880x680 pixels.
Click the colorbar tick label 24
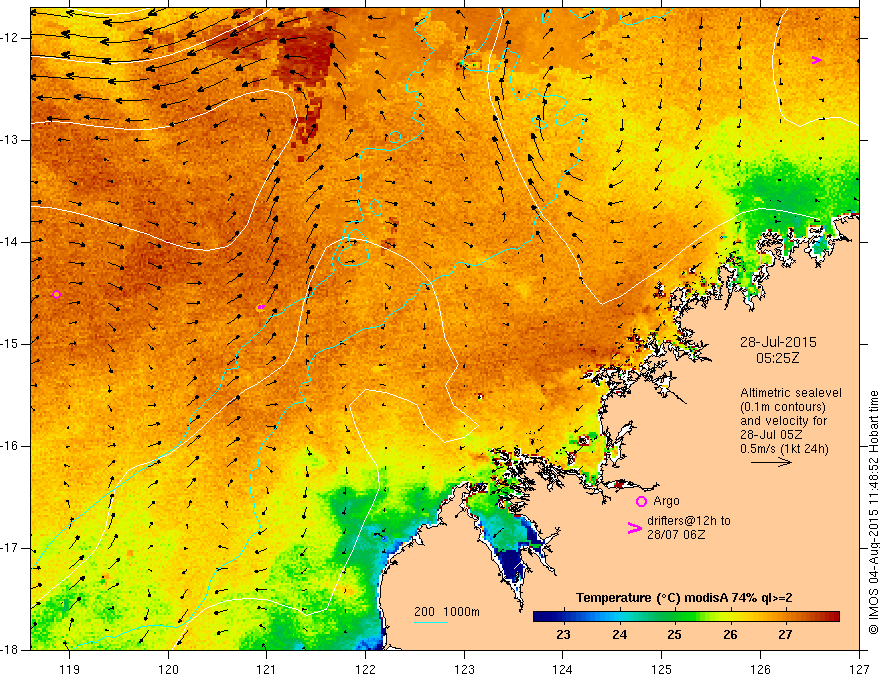point(619,635)
